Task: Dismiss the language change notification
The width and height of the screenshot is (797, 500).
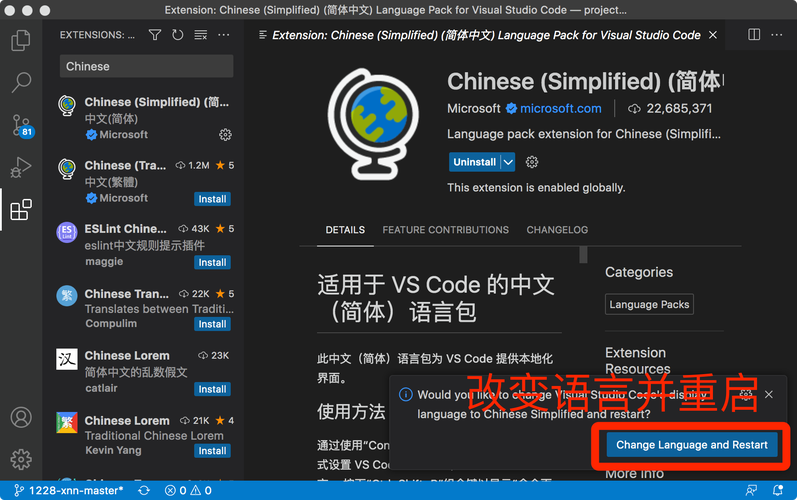Action: point(769,394)
